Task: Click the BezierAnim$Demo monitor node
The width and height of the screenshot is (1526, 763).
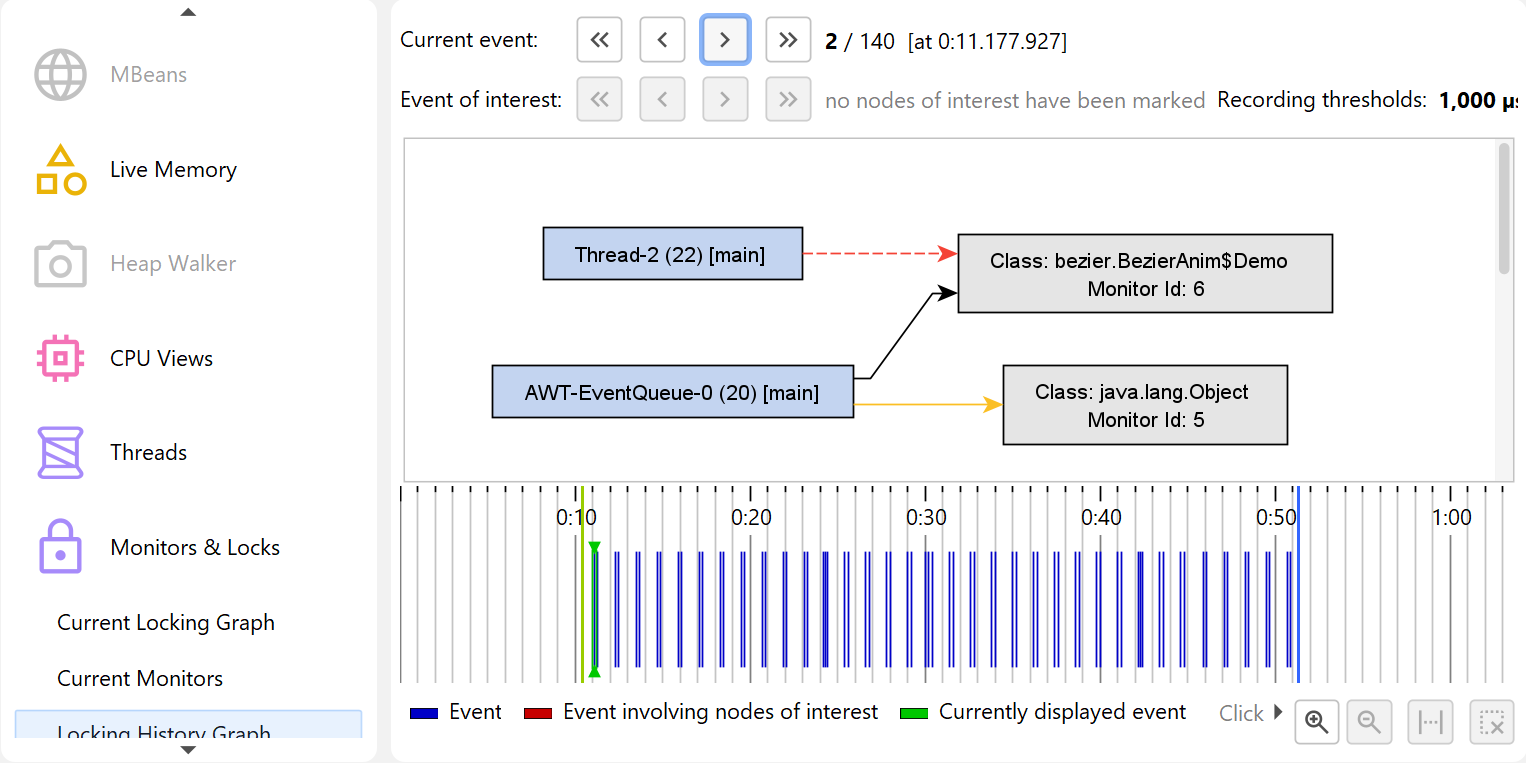Action: click(x=1145, y=274)
